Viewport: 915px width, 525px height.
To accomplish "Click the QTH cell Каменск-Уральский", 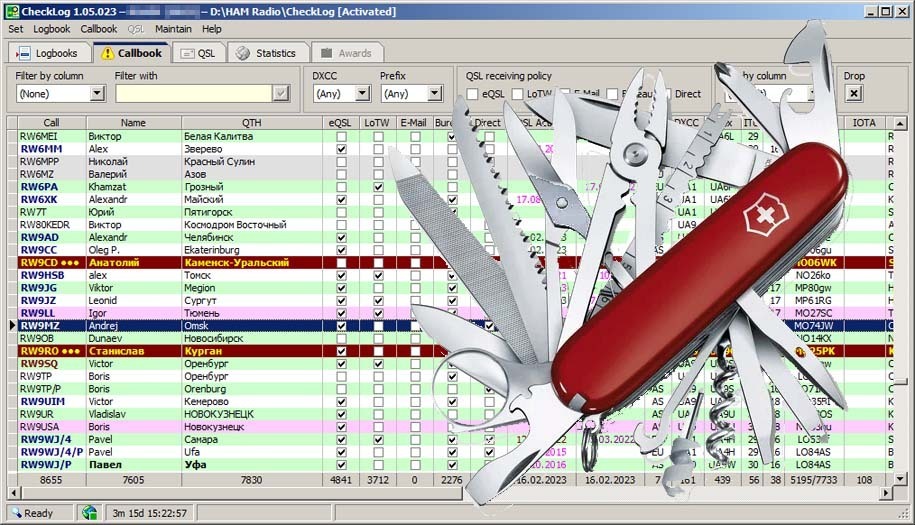I will tap(236, 262).
